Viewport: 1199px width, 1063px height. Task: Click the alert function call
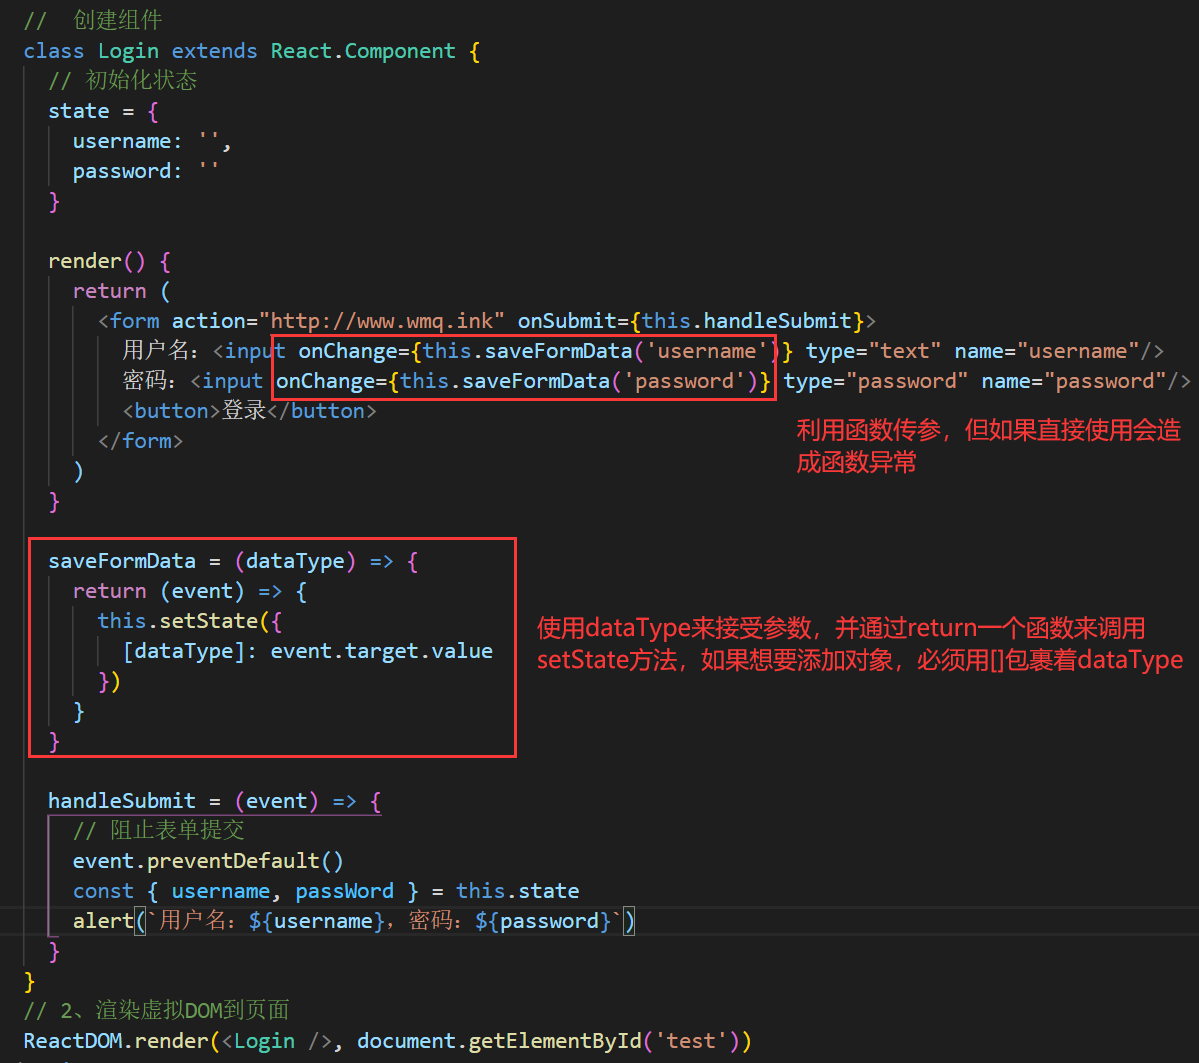point(103,921)
